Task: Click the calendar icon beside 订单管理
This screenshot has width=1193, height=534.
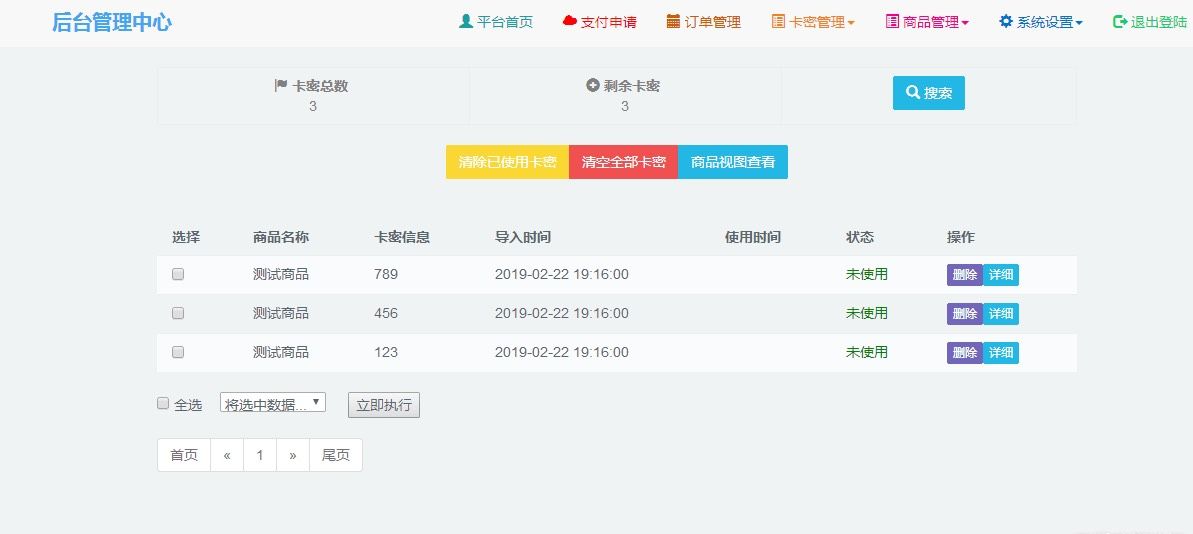Action: click(x=673, y=21)
